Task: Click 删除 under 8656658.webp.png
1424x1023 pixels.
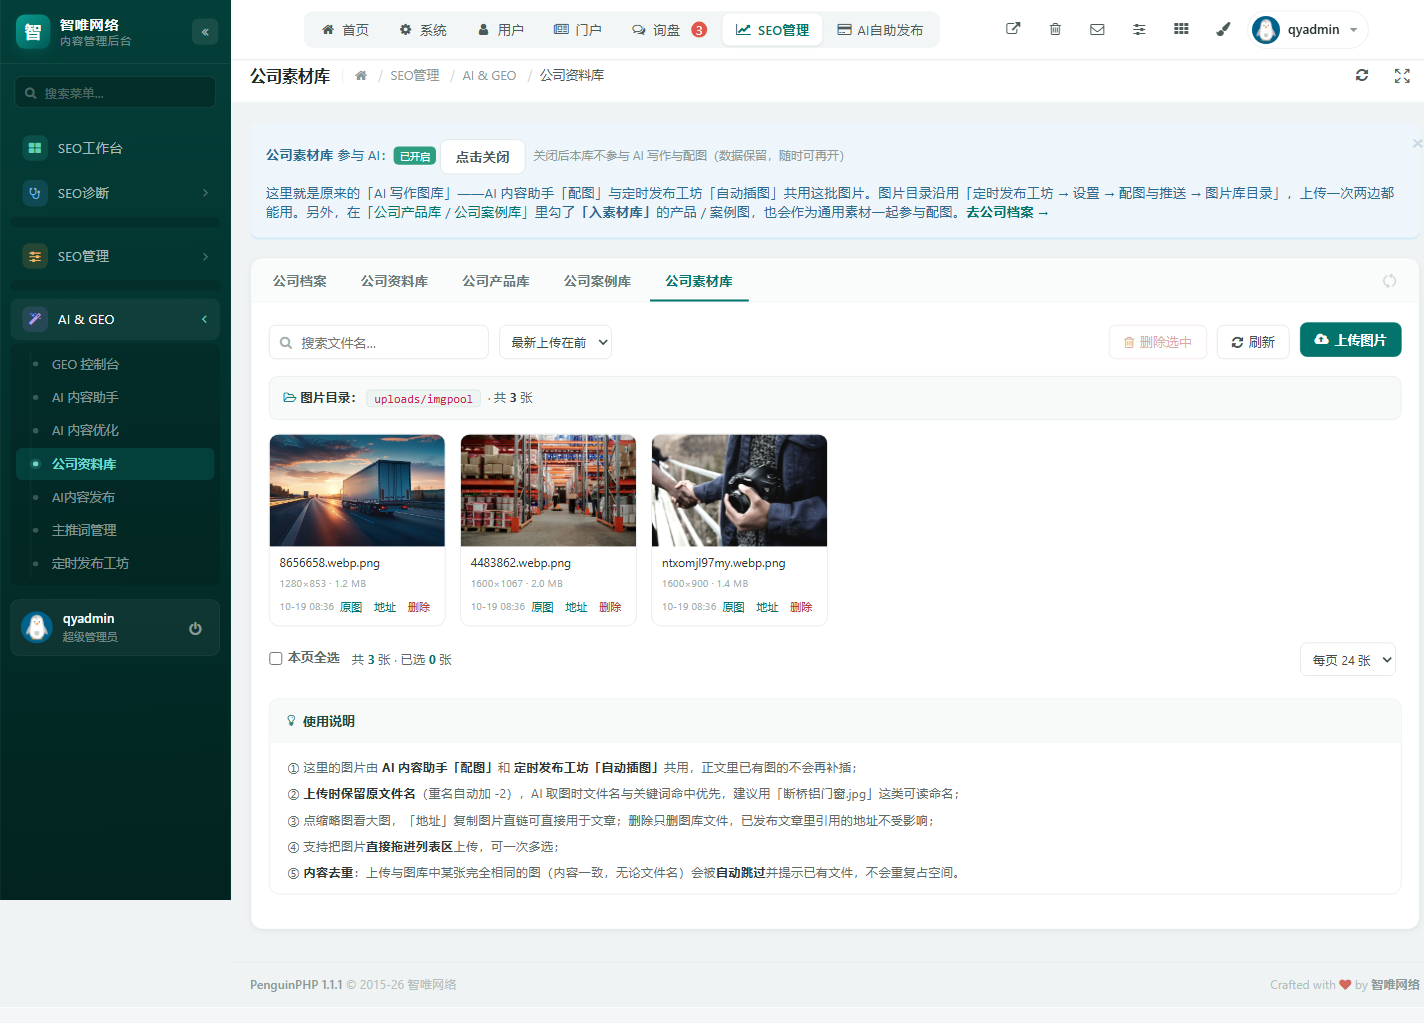Action: (x=419, y=607)
